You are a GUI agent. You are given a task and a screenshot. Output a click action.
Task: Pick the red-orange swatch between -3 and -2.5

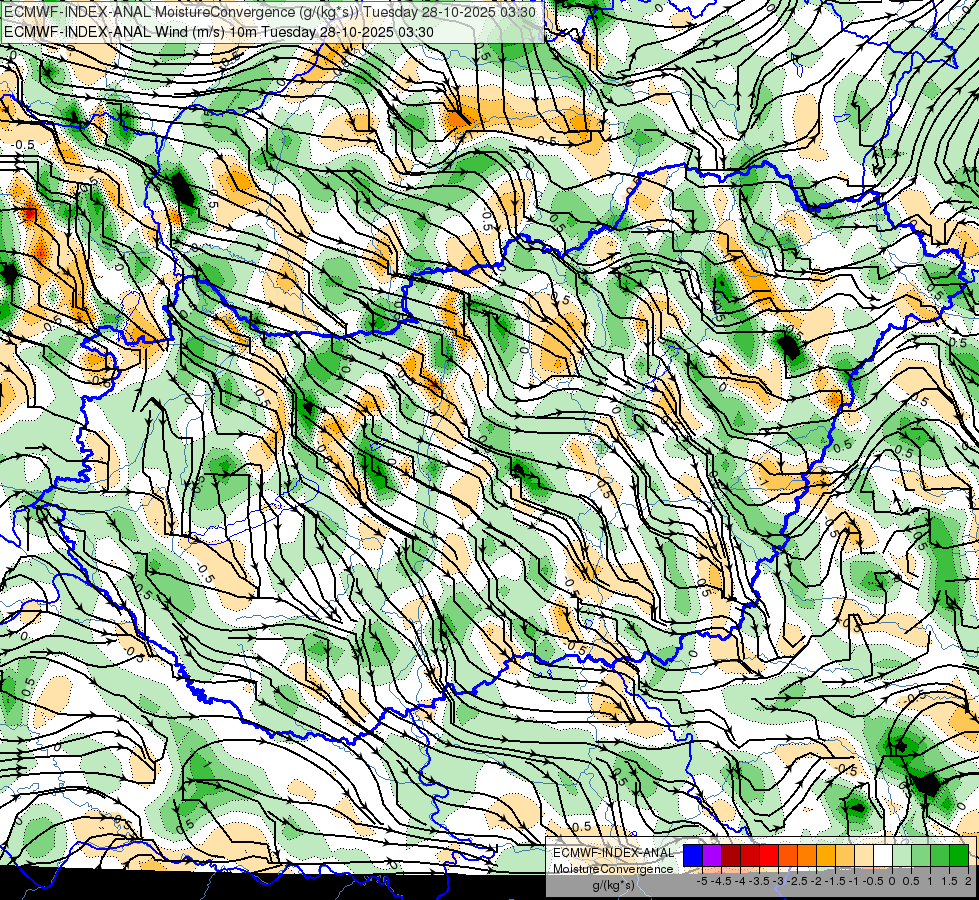(788, 856)
